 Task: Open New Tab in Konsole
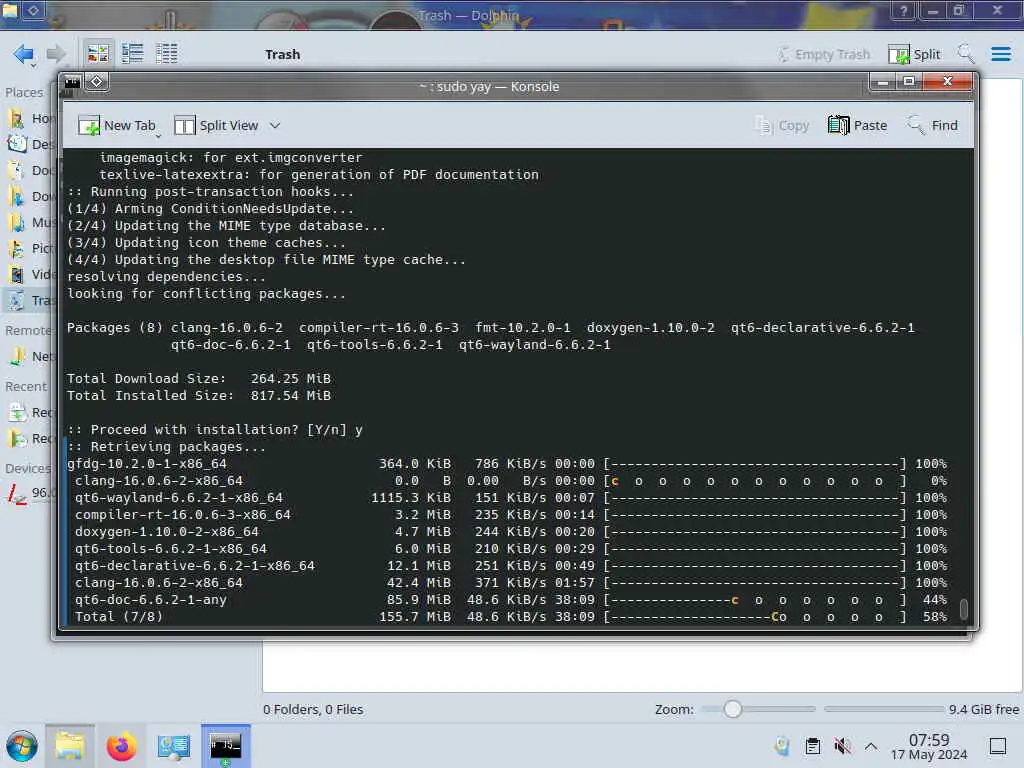[117, 125]
